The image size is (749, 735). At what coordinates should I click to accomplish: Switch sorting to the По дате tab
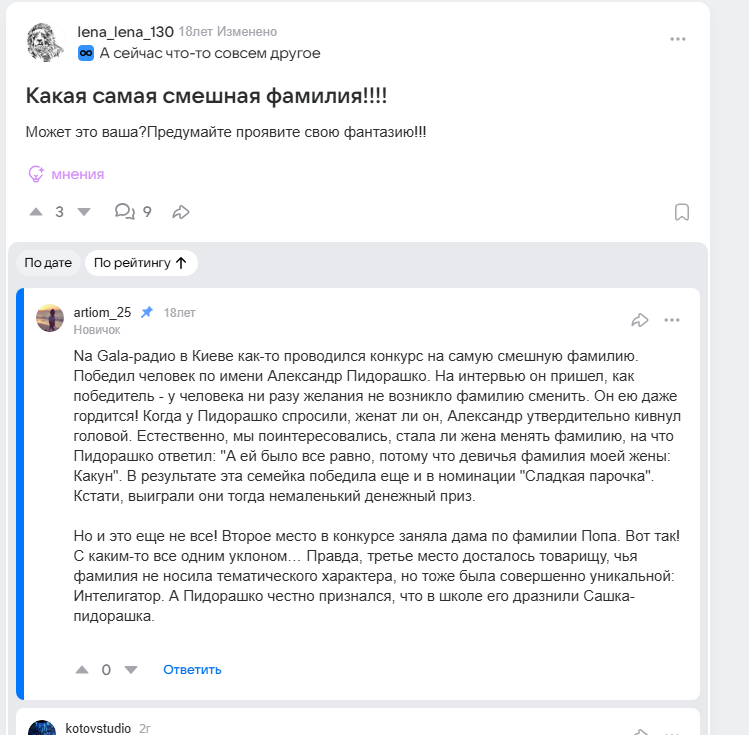pos(48,263)
